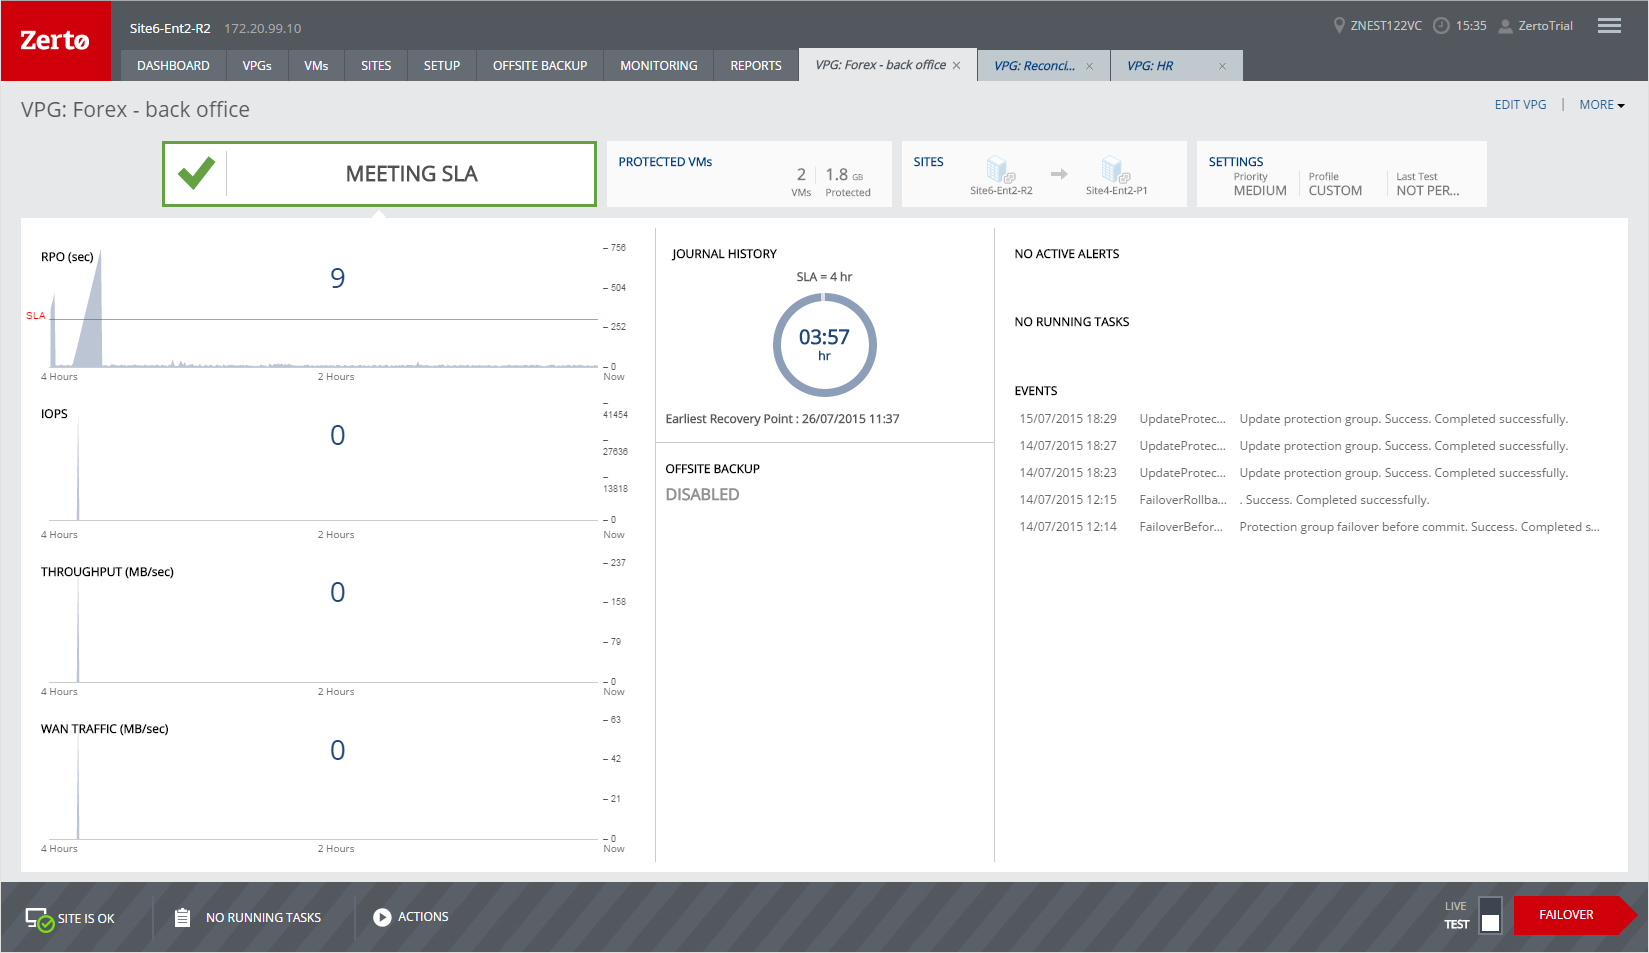Image resolution: width=1649 pixels, height=953 pixels.
Task: Click SITE IS OK status text
Action: coord(86,919)
